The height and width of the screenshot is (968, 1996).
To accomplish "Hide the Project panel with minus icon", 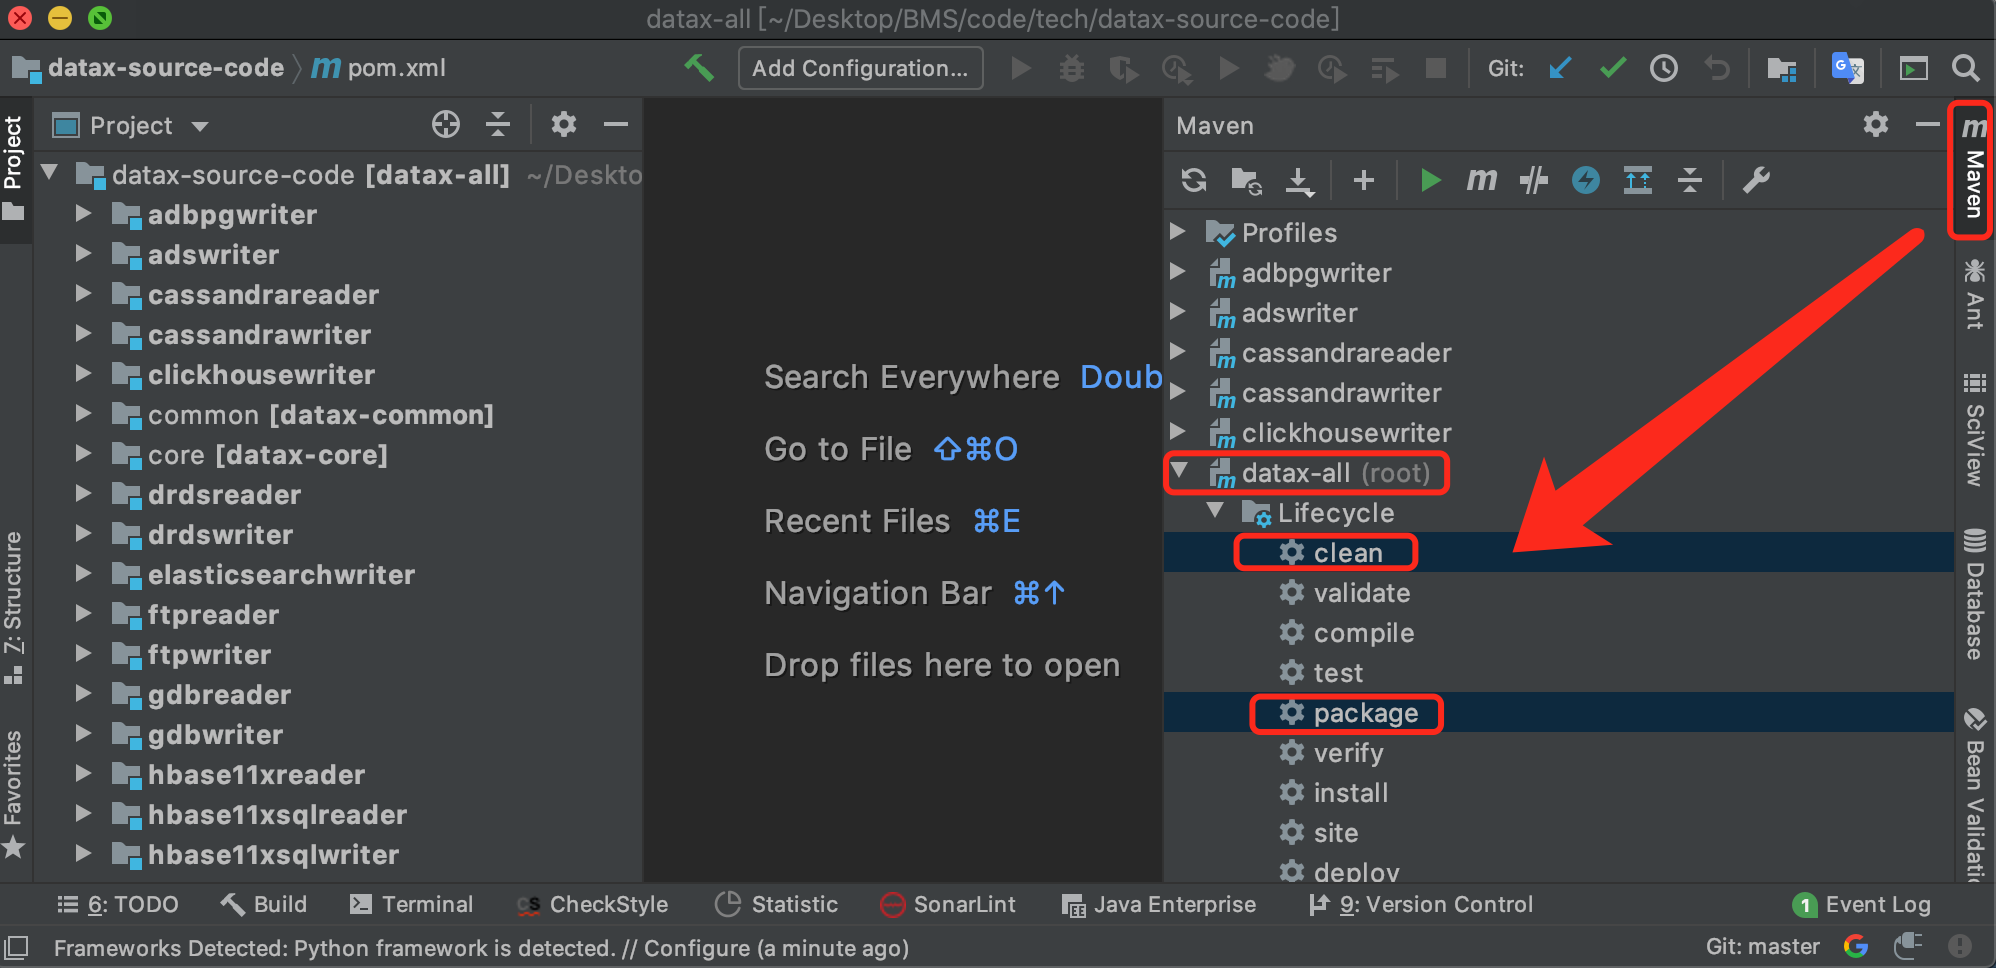I will tap(616, 124).
